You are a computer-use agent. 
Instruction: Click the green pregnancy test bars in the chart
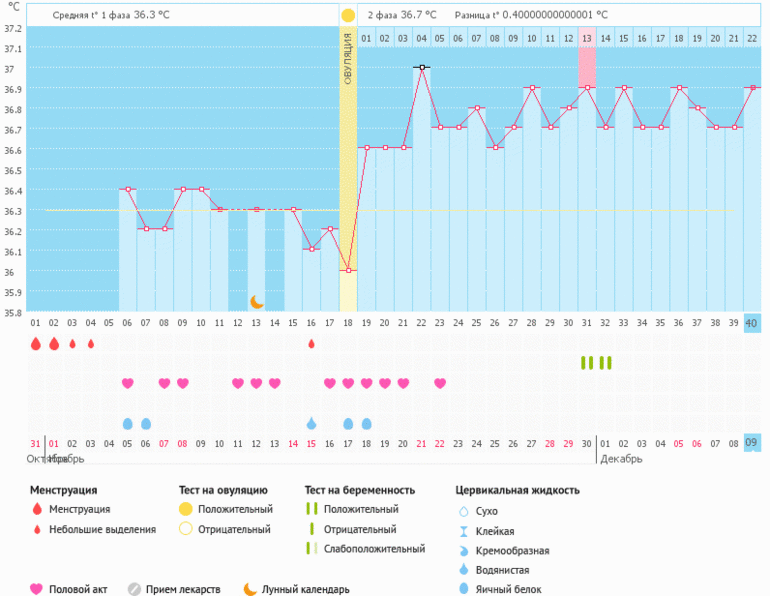point(596,362)
